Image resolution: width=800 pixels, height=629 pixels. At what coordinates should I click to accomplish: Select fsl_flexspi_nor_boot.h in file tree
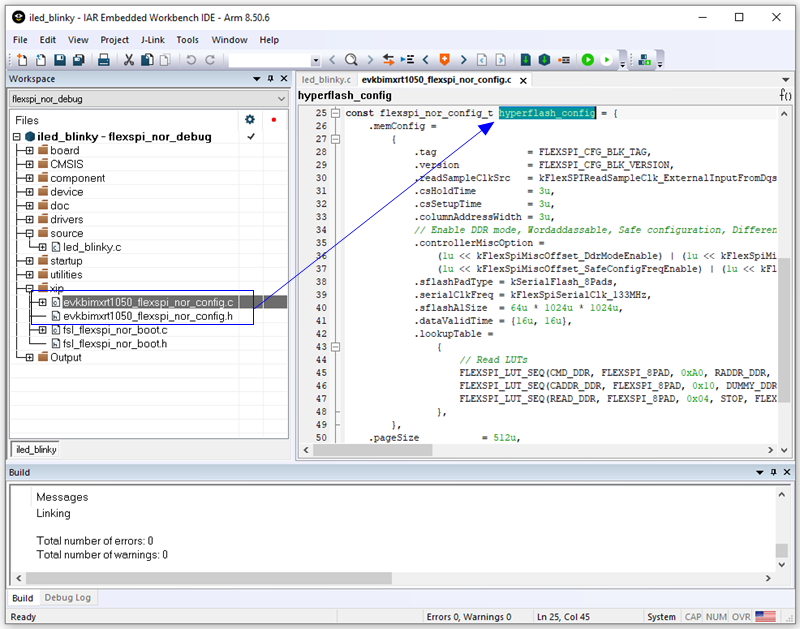click(x=114, y=343)
